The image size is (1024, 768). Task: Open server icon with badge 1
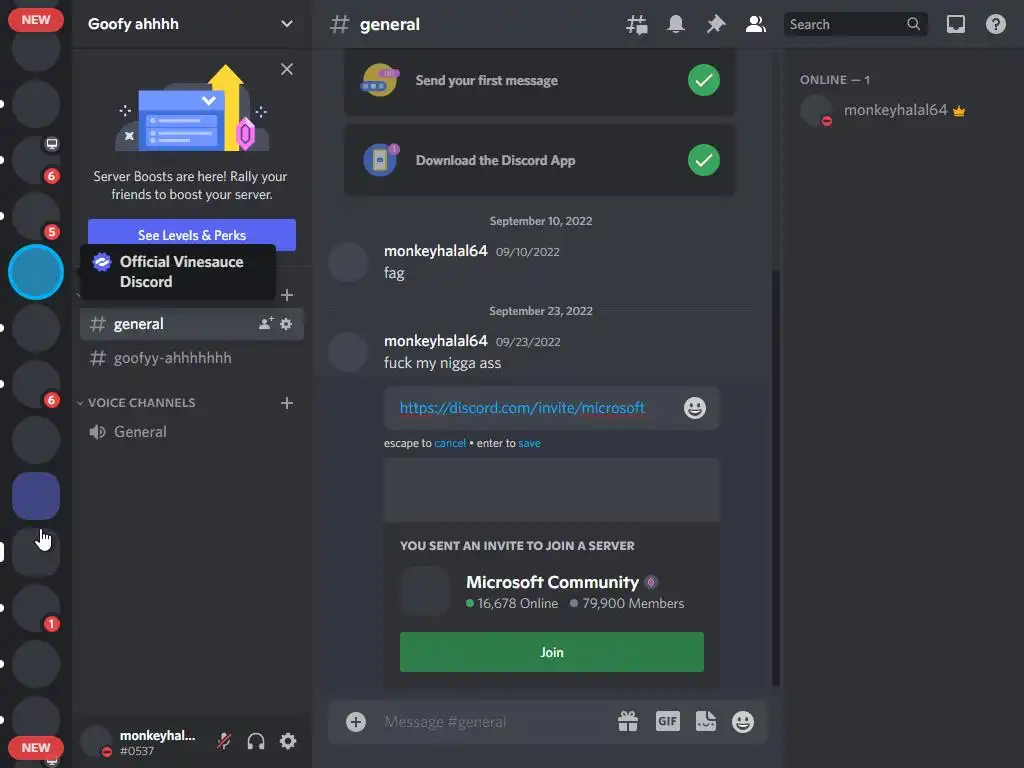pos(36,608)
